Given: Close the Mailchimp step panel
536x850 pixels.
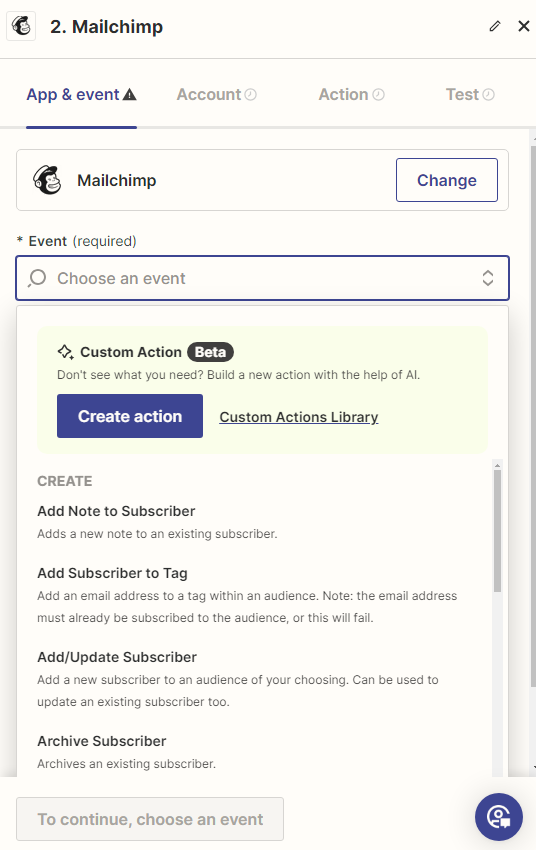Looking at the screenshot, I should point(524,26).
